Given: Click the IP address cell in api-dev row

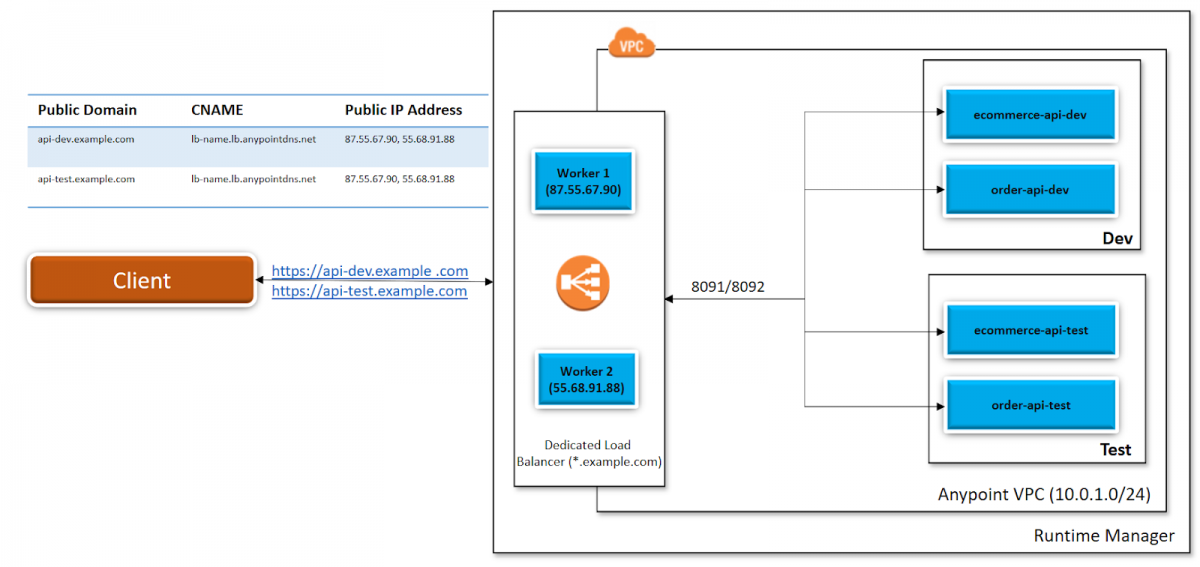Looking at the screenshot, I should 400,139.
